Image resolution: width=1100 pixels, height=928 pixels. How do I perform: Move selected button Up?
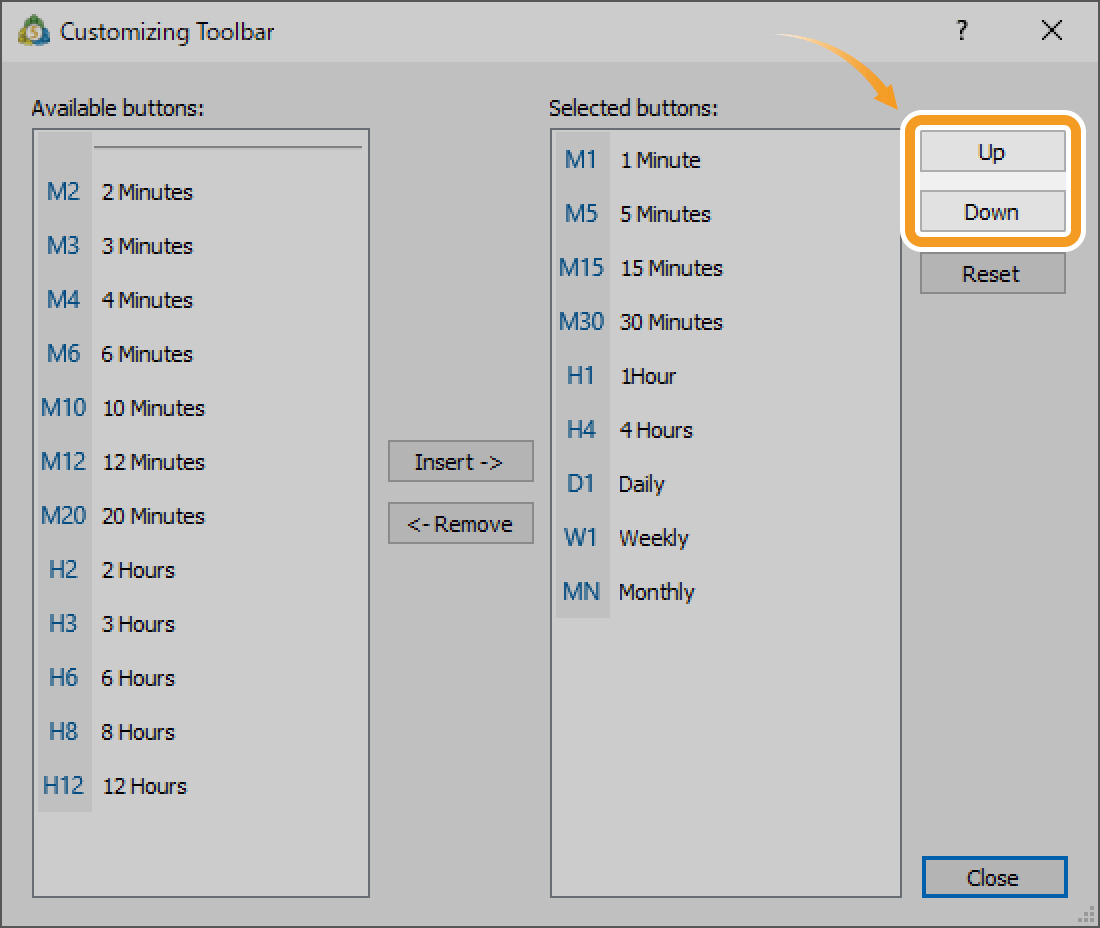pyautogui.click(x=993, y=152)
